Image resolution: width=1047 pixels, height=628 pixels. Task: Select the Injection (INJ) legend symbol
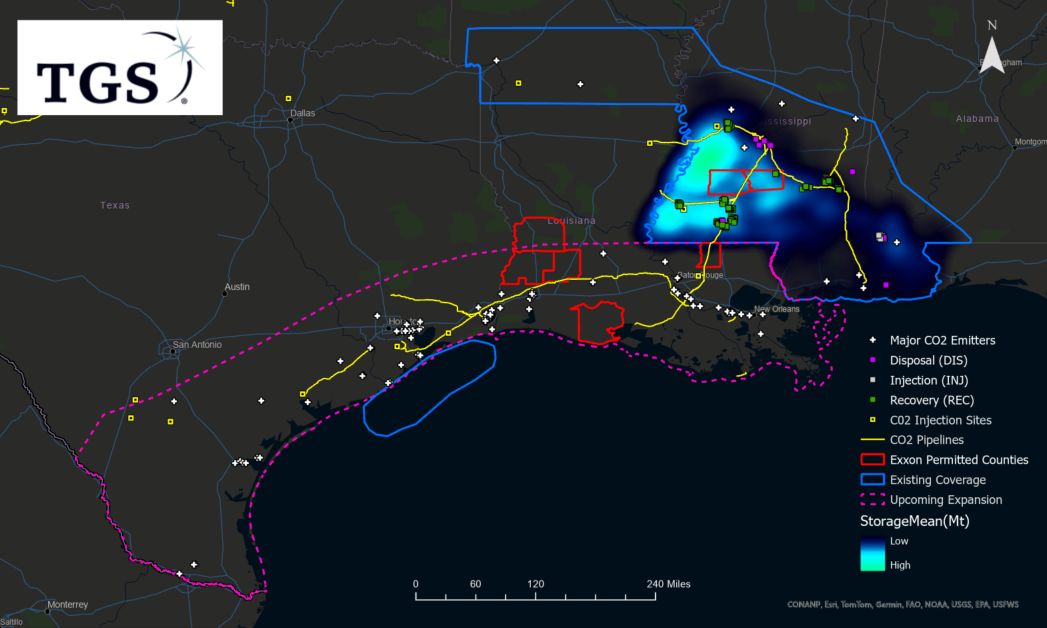coord(873,380)
